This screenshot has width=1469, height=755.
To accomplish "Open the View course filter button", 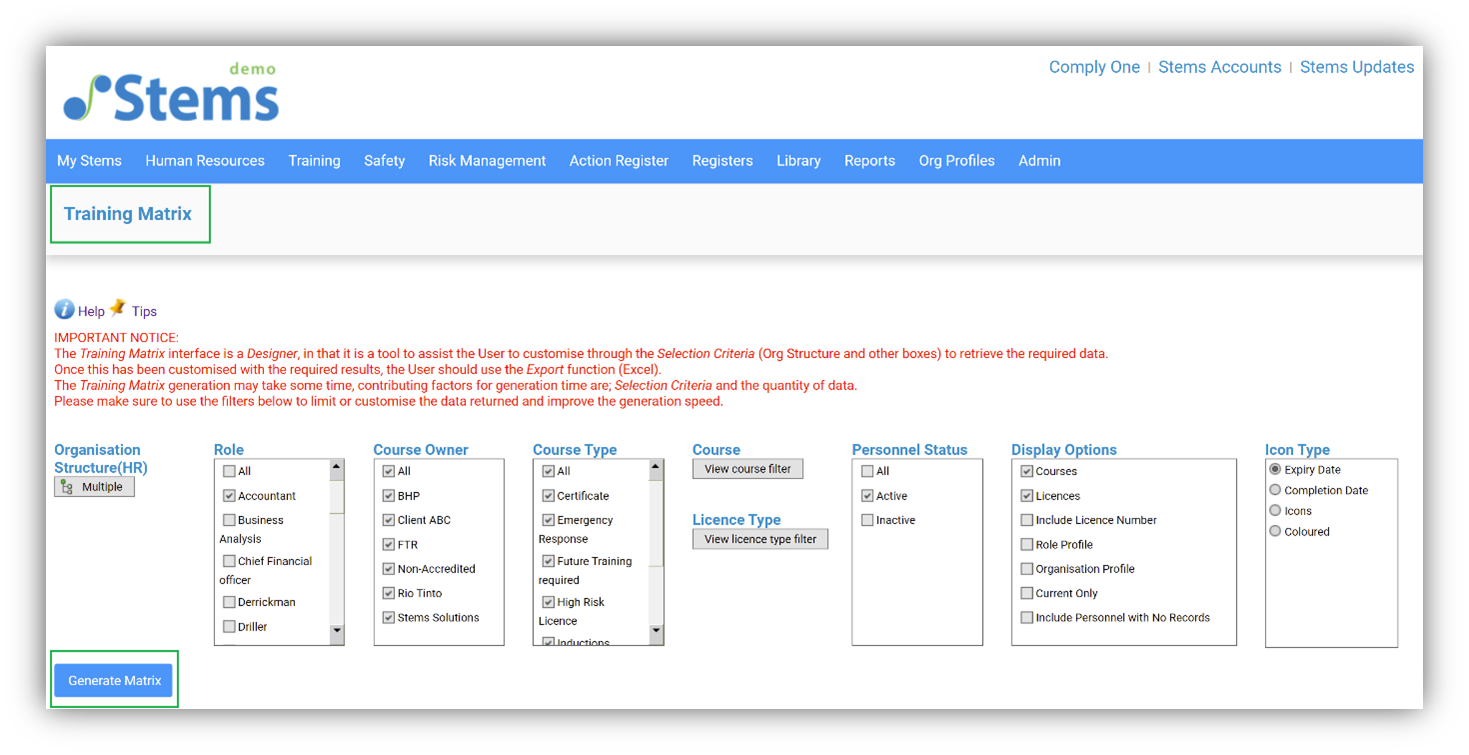I will click(748, 469).
